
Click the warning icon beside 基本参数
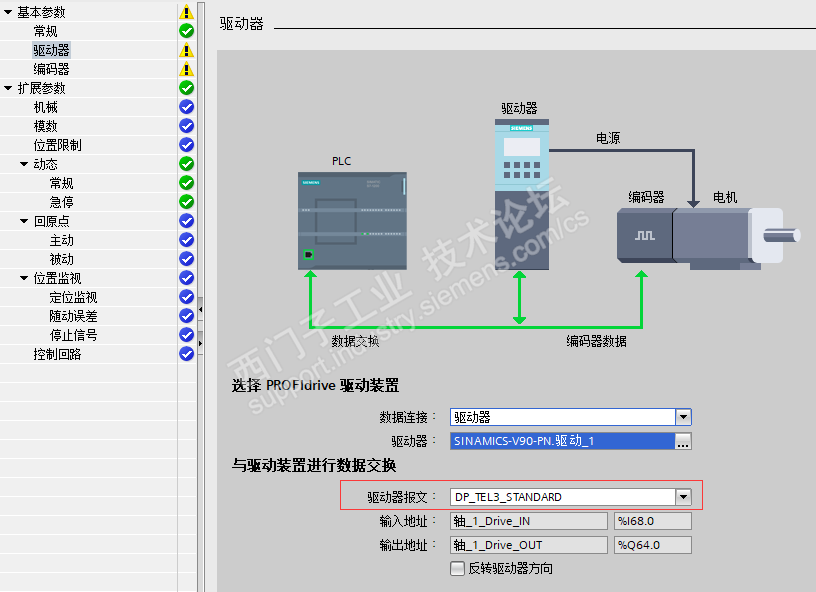point(186,12)
